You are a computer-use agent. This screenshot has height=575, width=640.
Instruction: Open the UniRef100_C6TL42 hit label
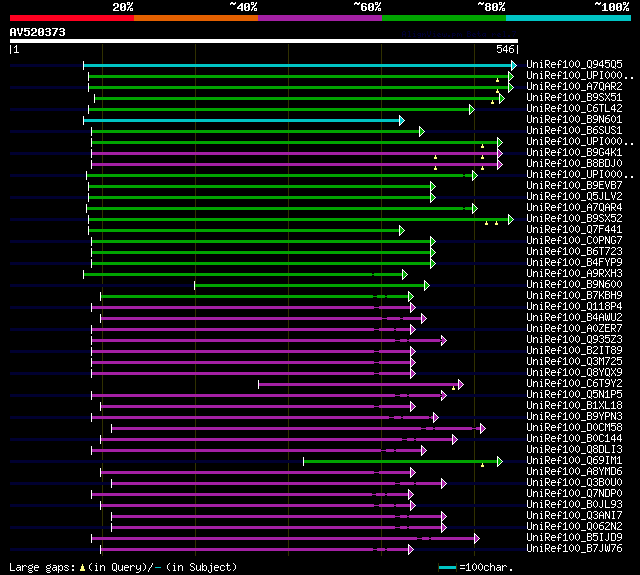point(574,109)
